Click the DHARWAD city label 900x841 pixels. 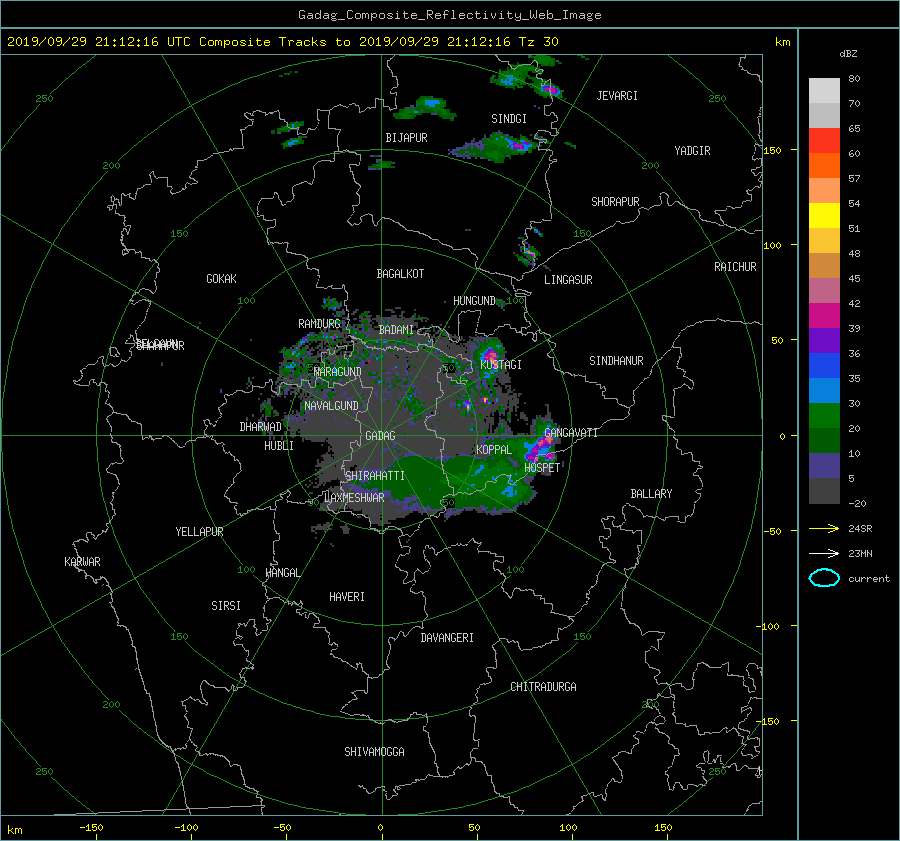click(261, 427)
